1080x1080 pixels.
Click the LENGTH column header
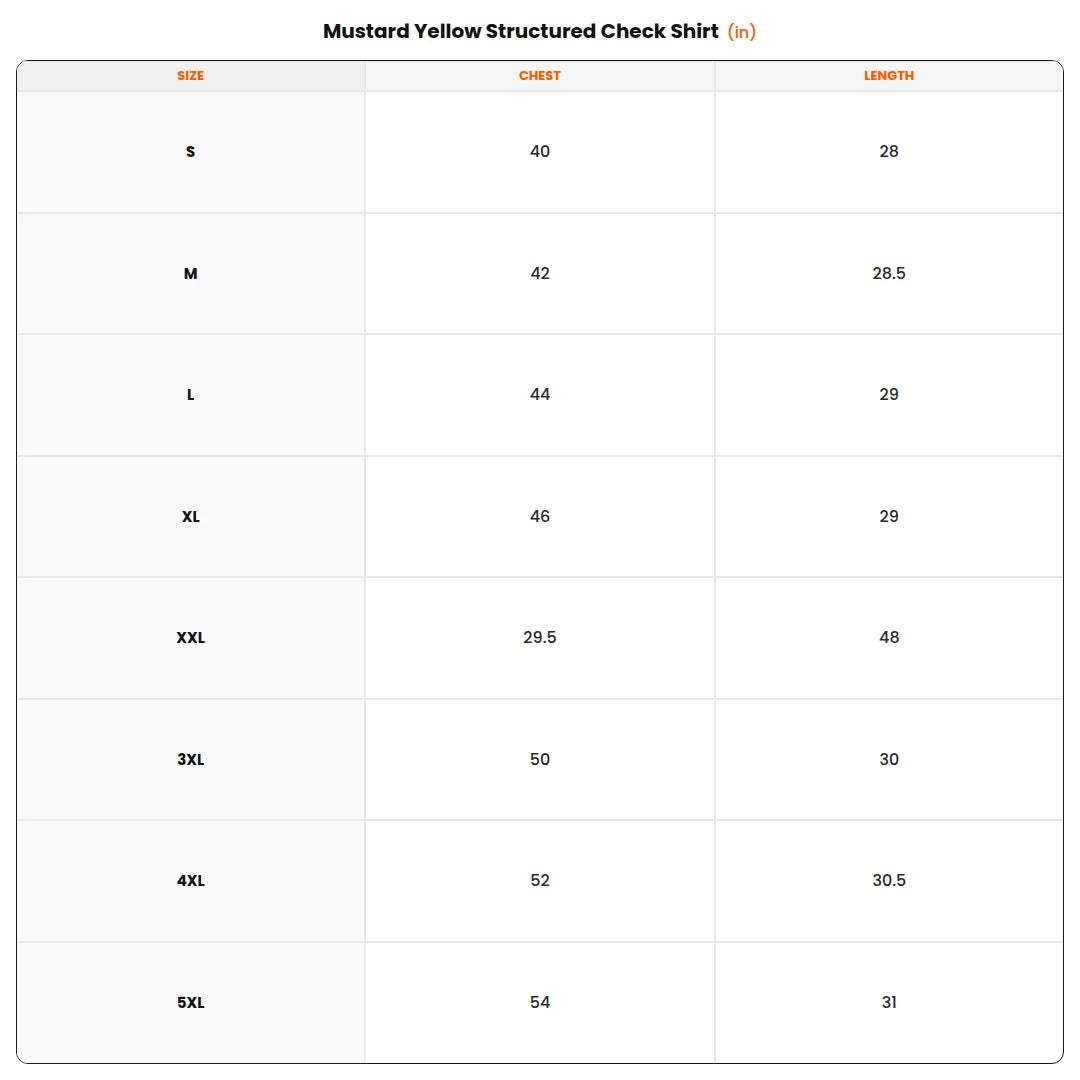[x=889, y=76]
